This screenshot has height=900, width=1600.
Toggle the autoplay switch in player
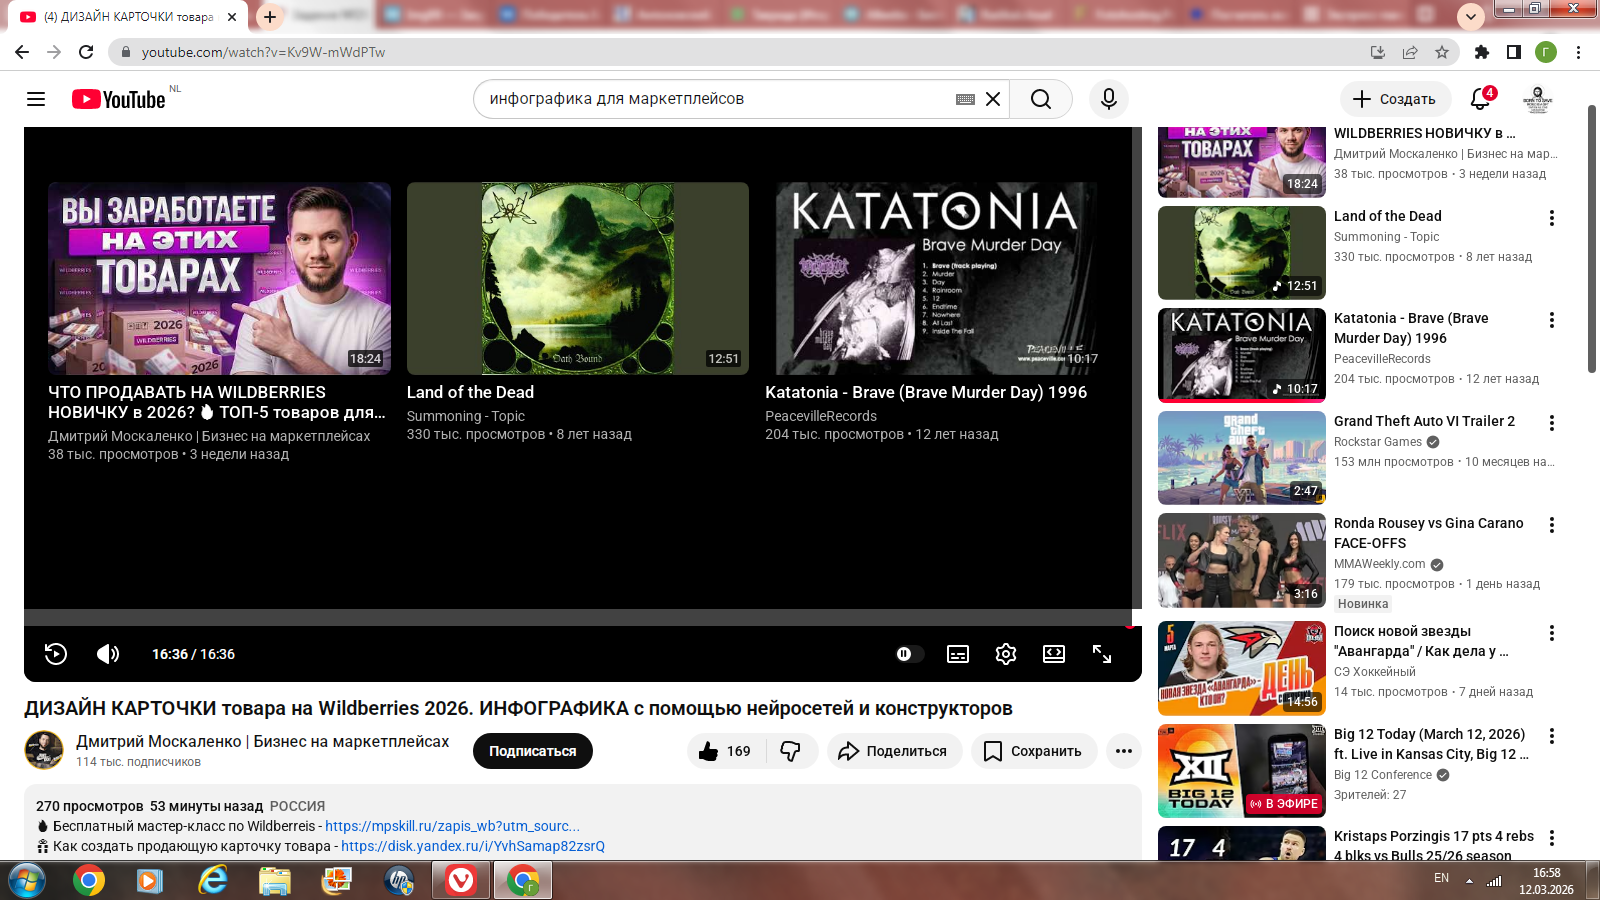coord(908,654)
